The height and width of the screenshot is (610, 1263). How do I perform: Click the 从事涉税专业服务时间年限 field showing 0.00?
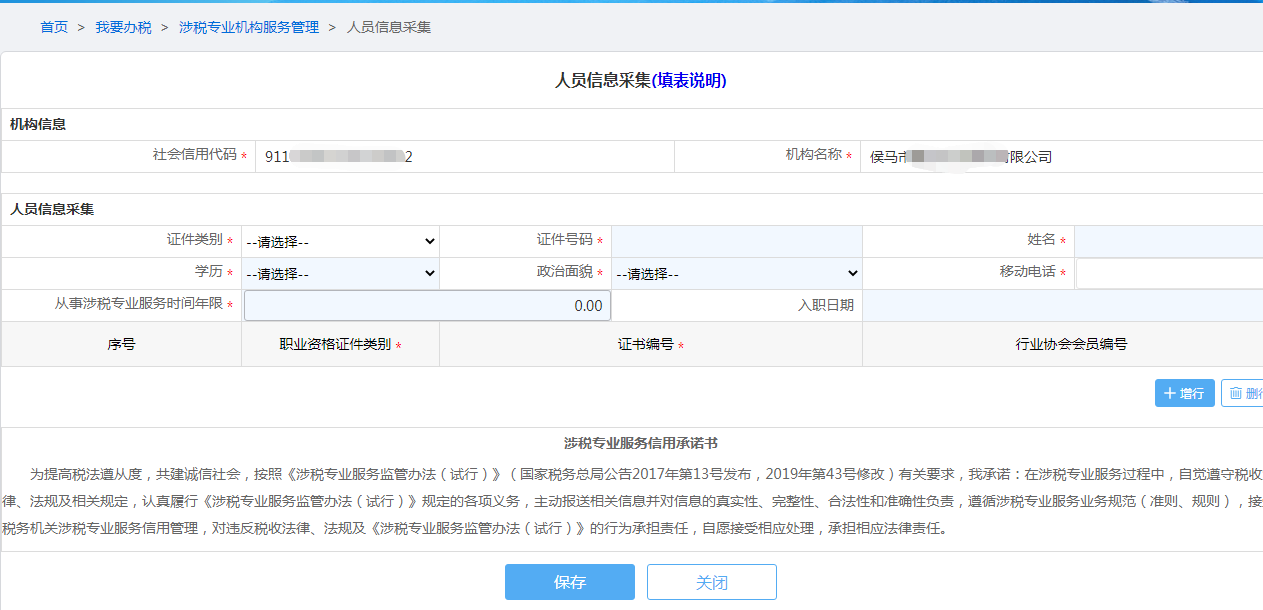pos(427,305)
